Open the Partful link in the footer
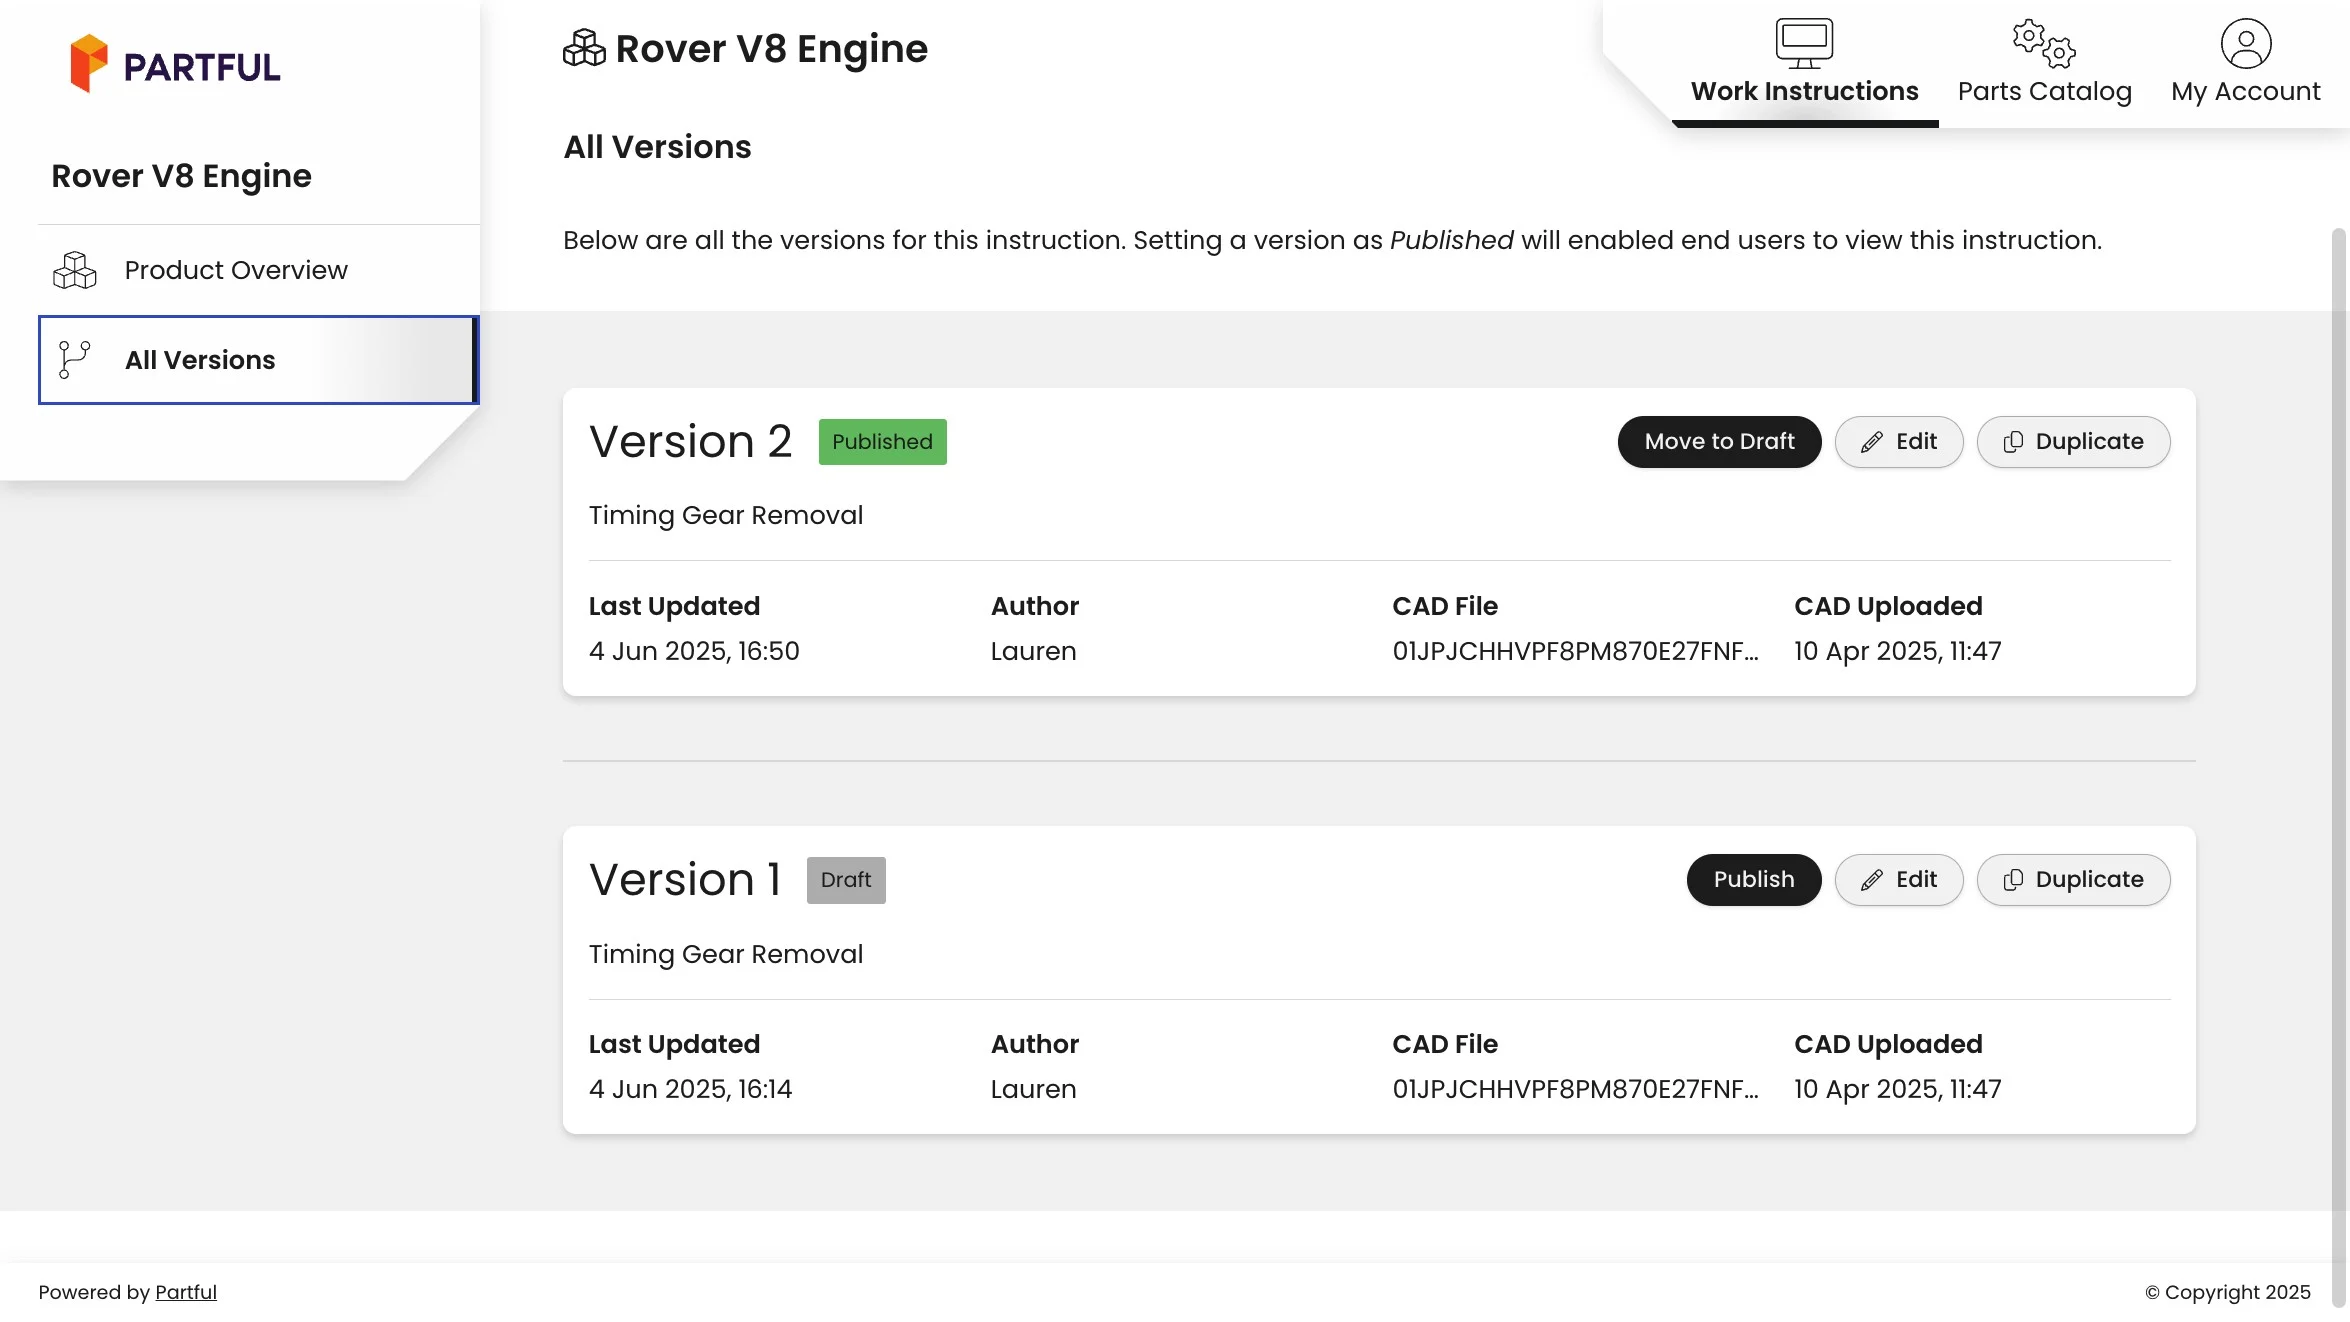The width and height of the screenshot is (2350, 1322). click(186, 1292)
